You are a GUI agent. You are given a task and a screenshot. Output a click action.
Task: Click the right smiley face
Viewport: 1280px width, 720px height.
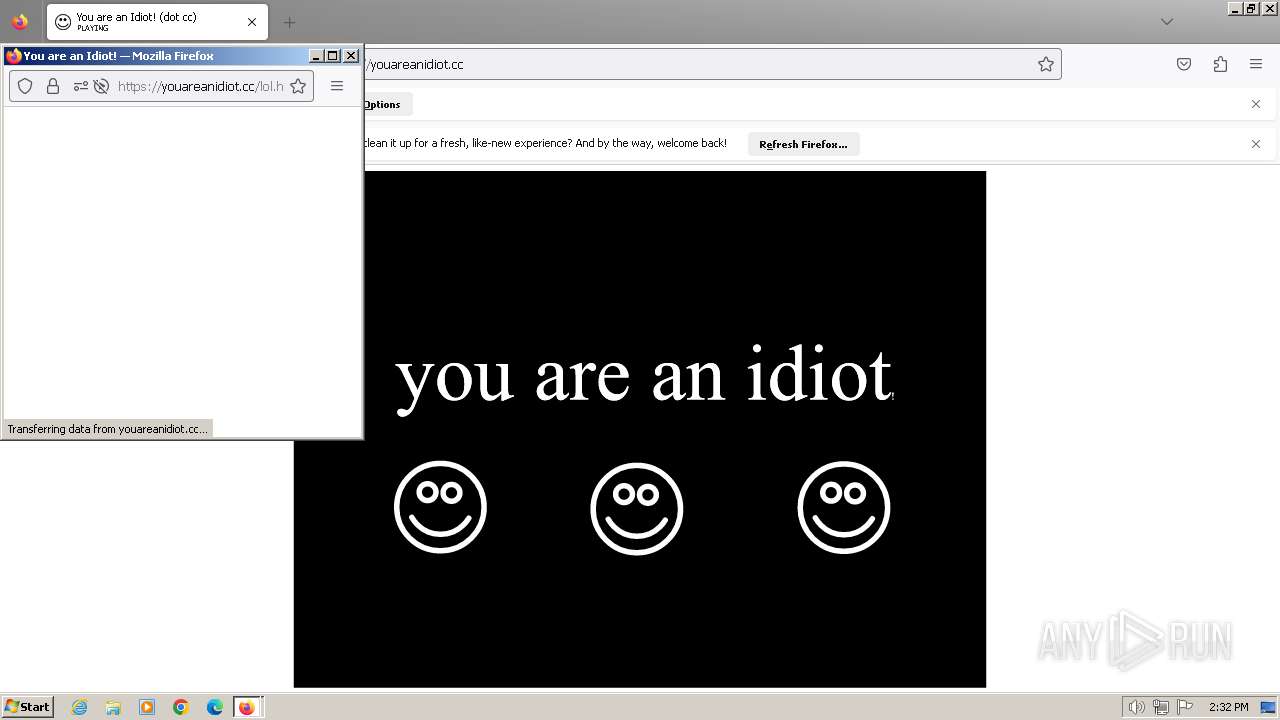point(843,507)
